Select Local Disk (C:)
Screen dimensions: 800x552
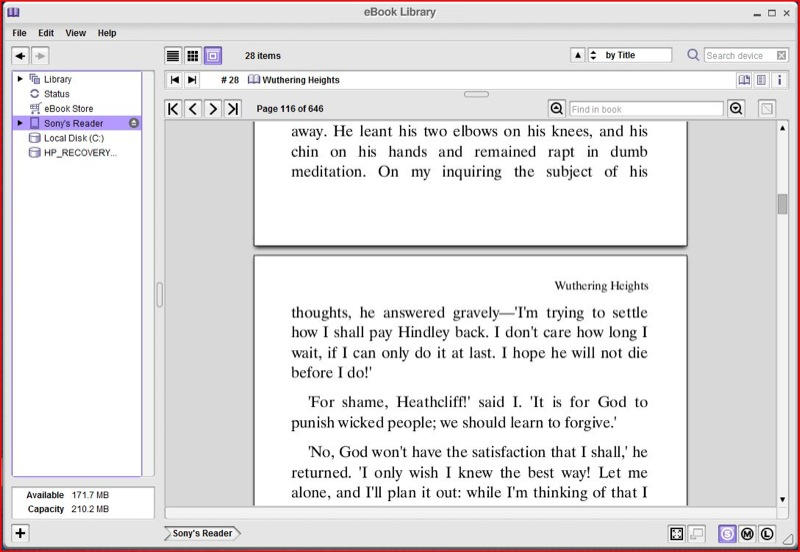[x=74, y=138]
